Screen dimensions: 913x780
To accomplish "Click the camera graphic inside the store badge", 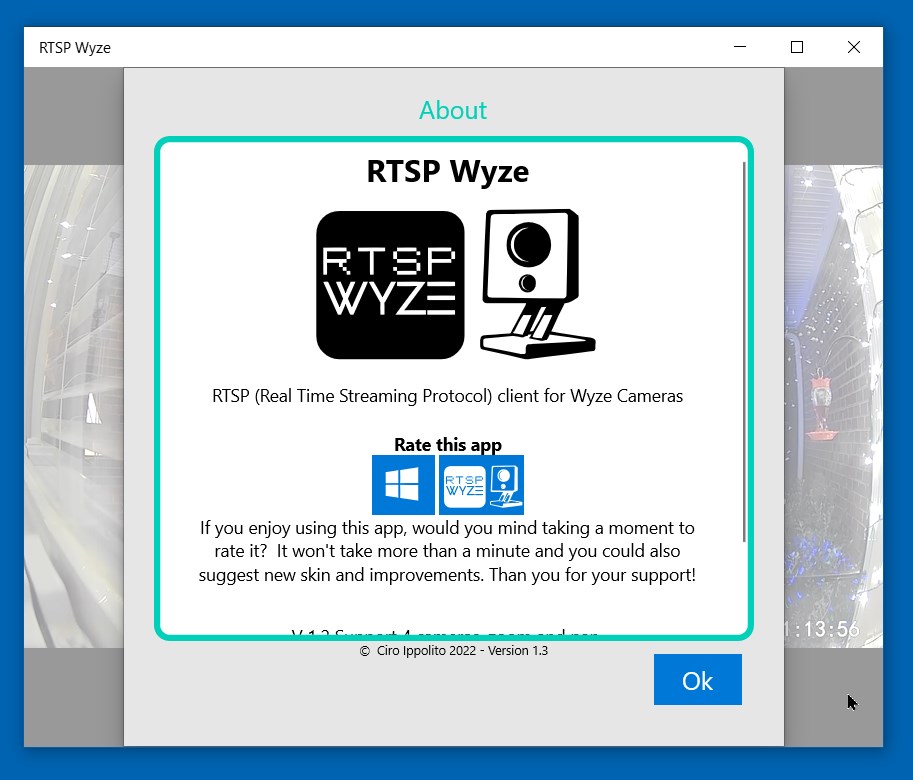I will point(507,484).
